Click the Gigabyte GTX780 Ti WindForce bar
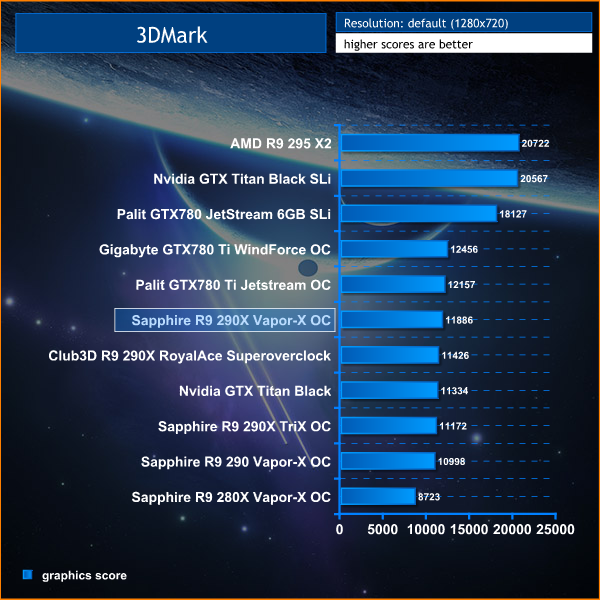The width and height of the screenshot is (600, 600). (x=394, y=249)
